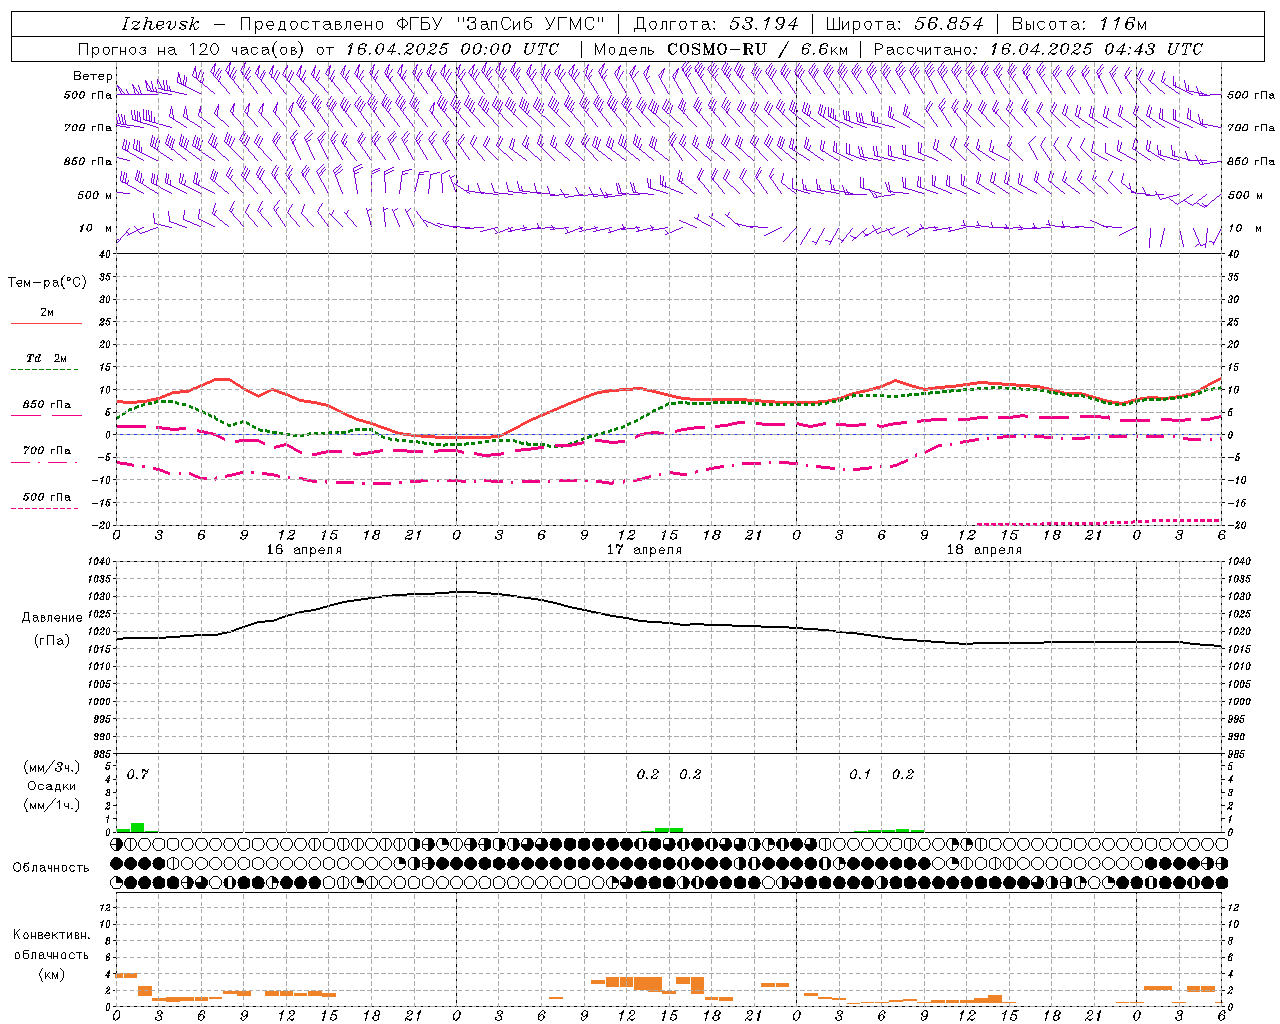The height and width of the screenshot is (1024, 1280).
Task: Click "500 гПа" entry in temperature legend
Action: [47, 497]
